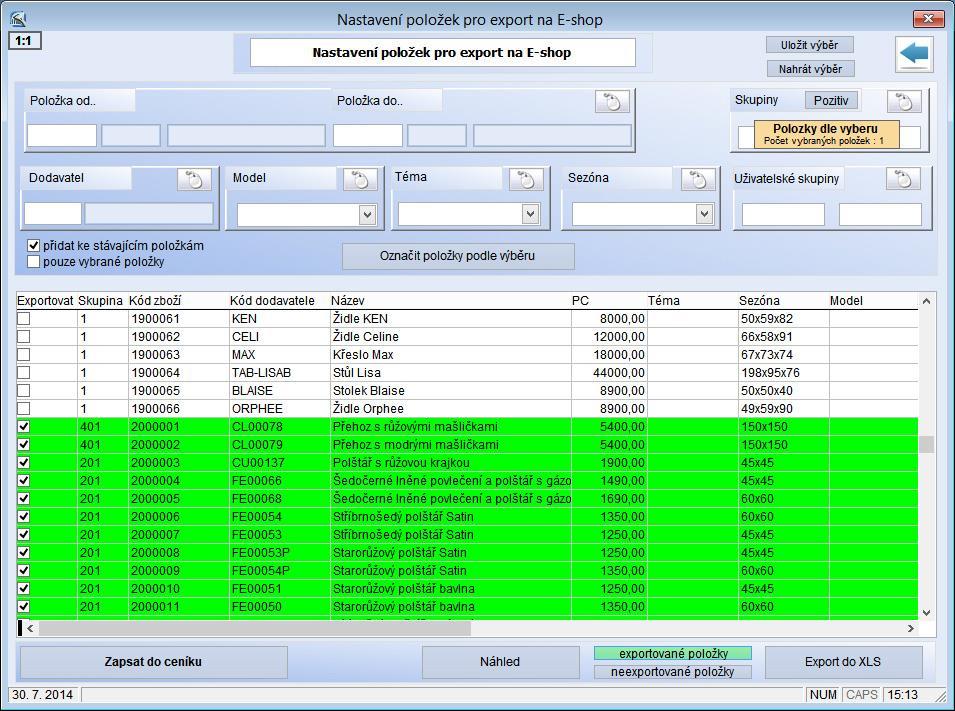Uncheck export box for item 2000003

24,462
